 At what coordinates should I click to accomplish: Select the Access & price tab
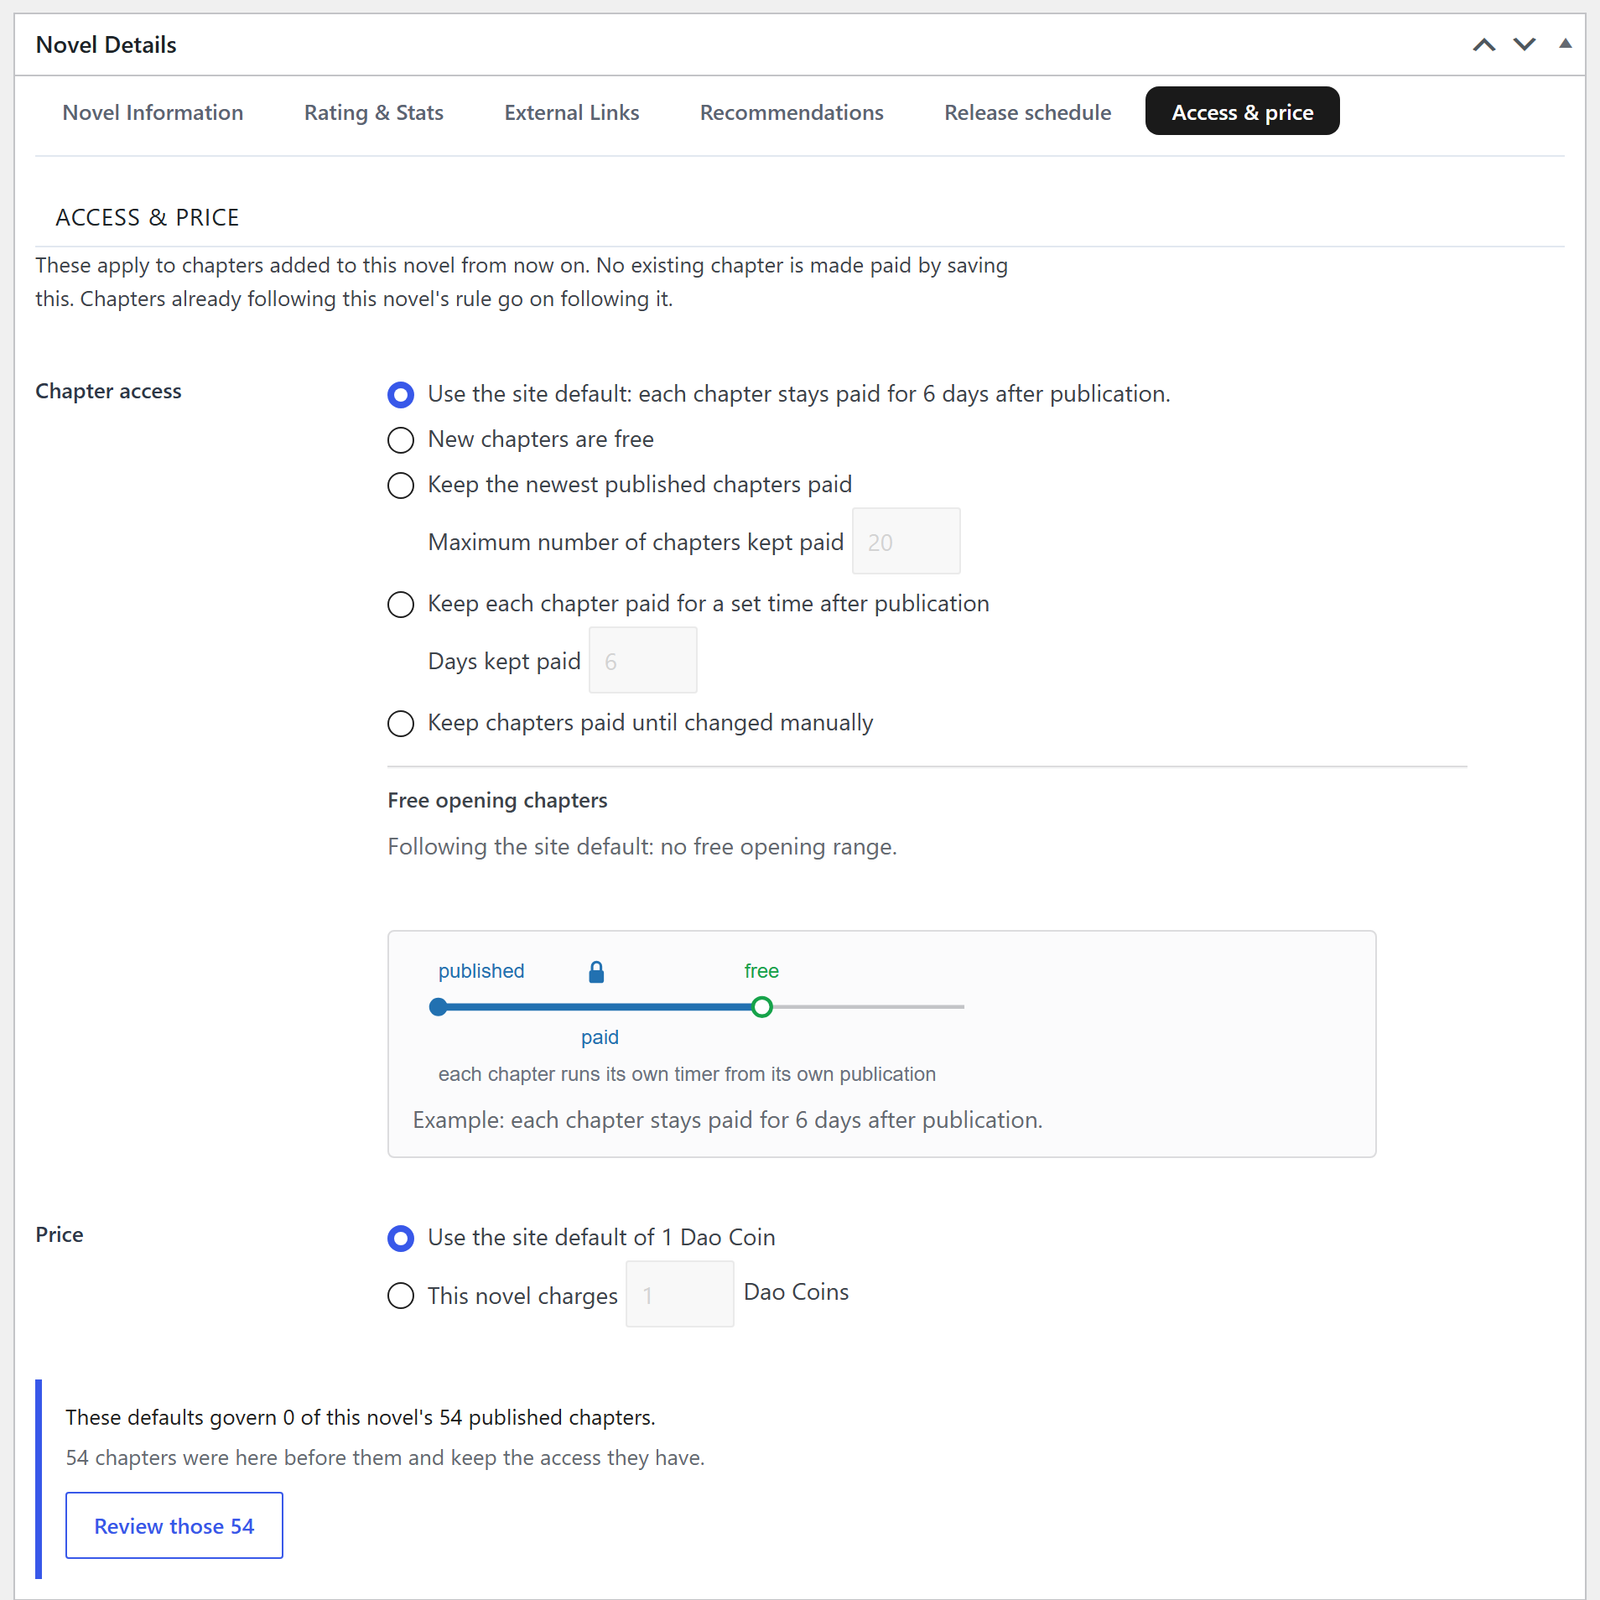(1242, 111)
